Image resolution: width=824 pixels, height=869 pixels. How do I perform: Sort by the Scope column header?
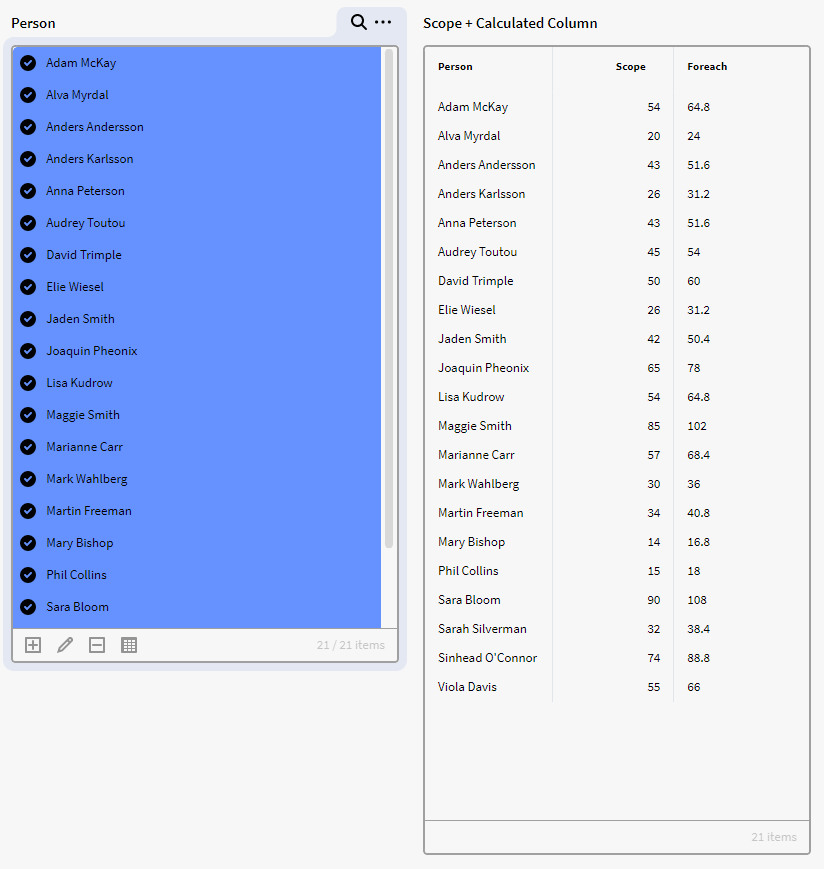(x=630, y=67)
